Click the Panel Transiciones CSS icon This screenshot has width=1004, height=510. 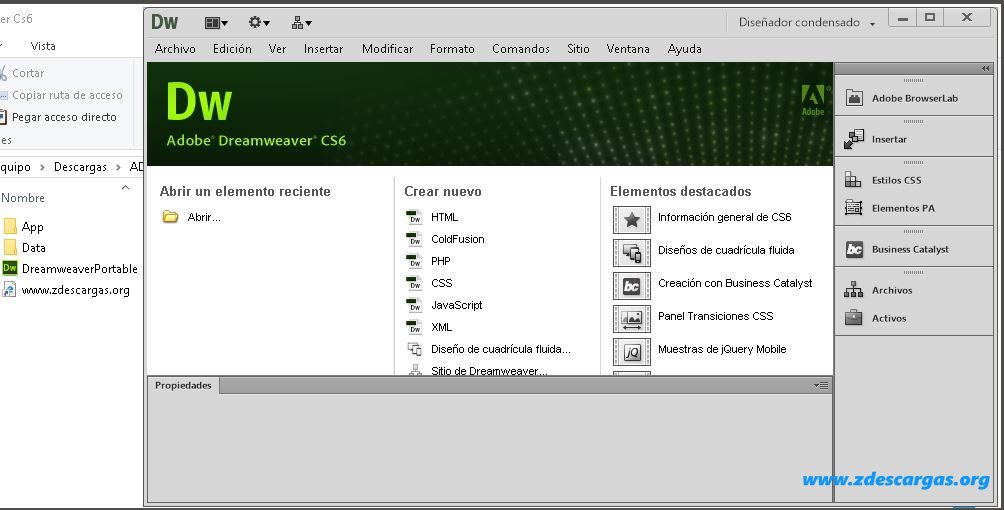[x=631, y=319]
